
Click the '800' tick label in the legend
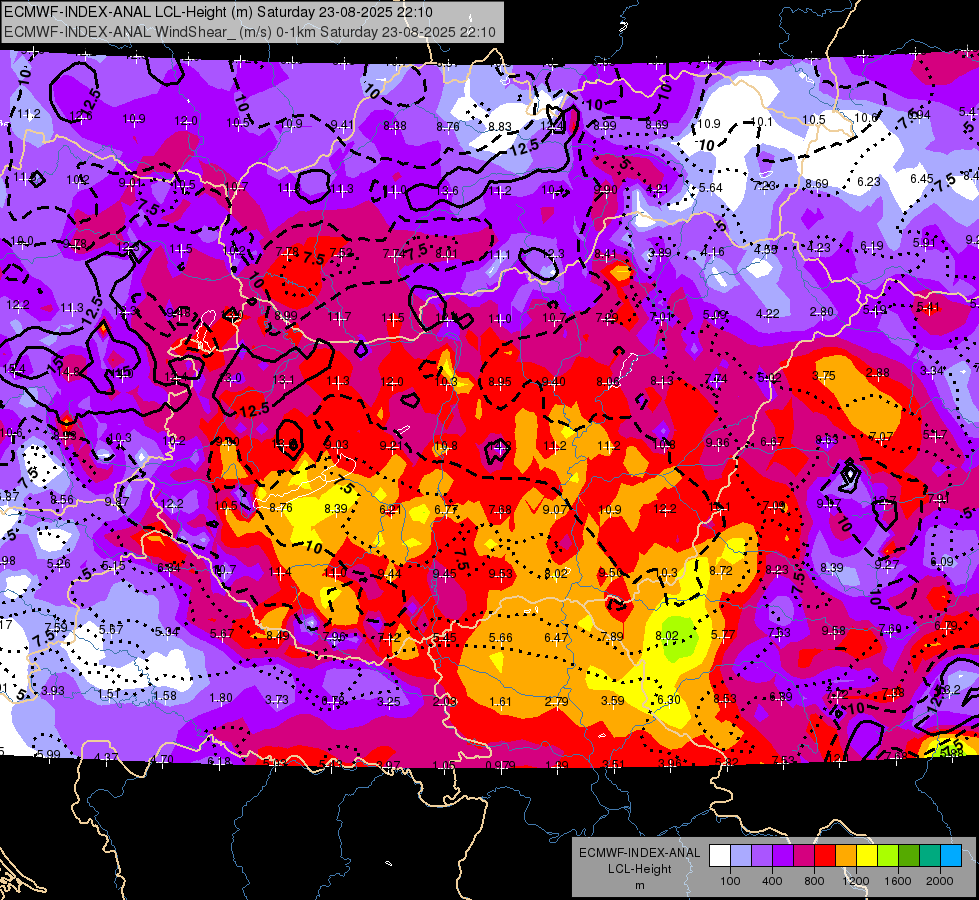814,881
